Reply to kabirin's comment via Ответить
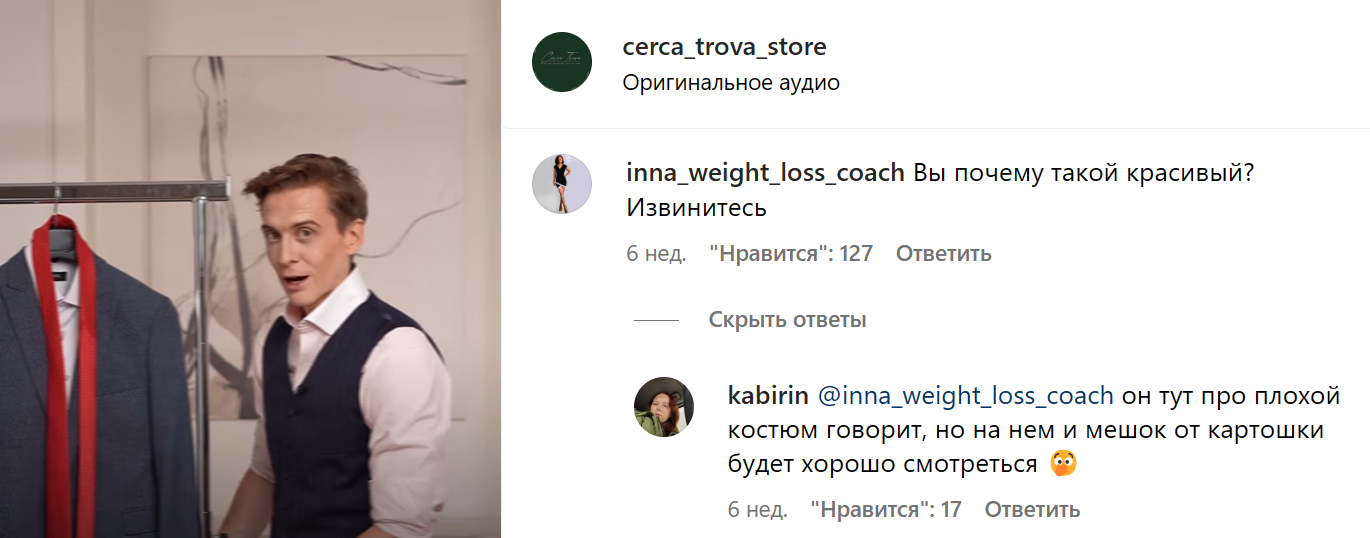 [x=1032, y=510]
